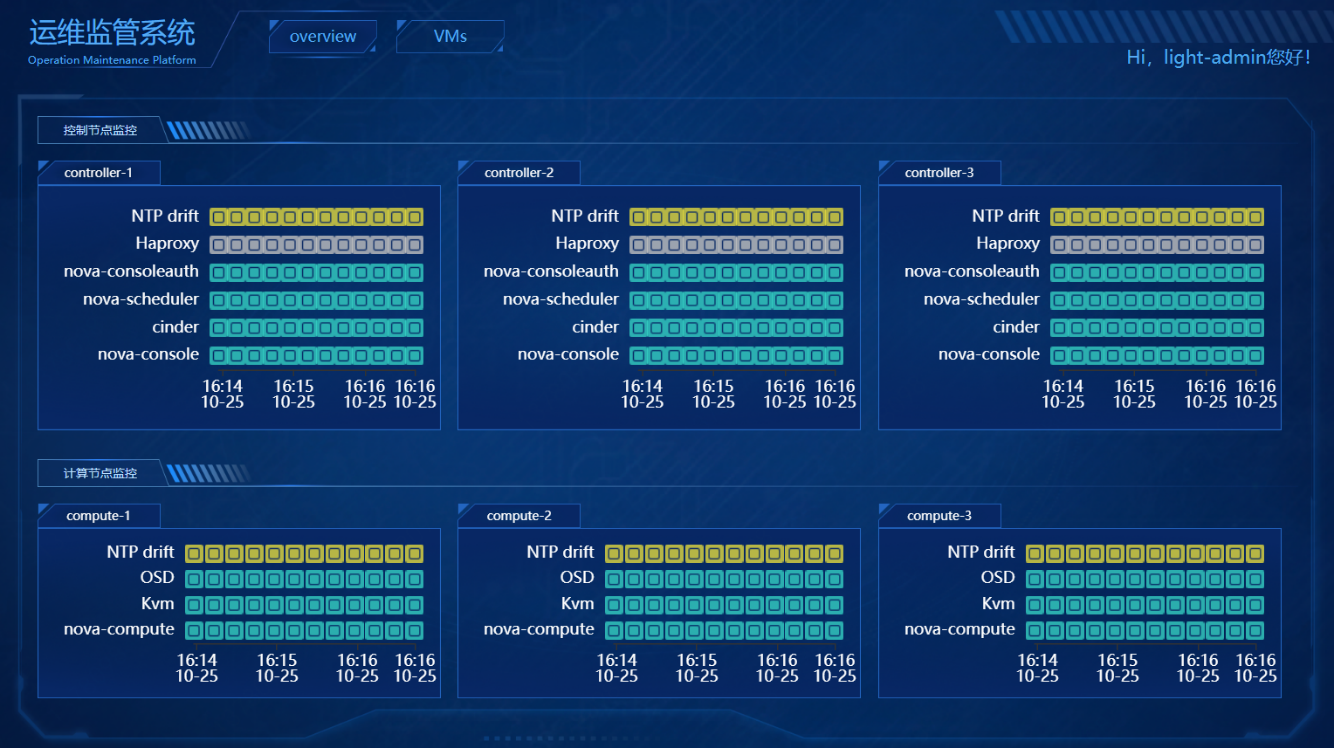Click first Haproxy square in controller-3
Screen dimensions: 1334x748
click(1059, 245)
